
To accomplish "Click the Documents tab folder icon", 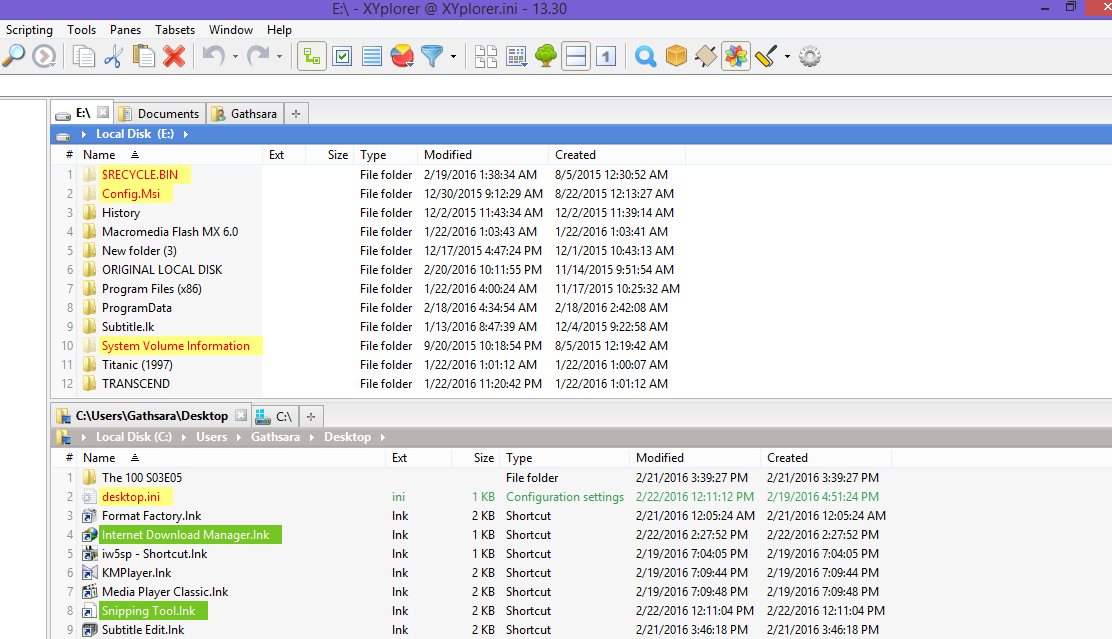I will (x=126, y=113).
